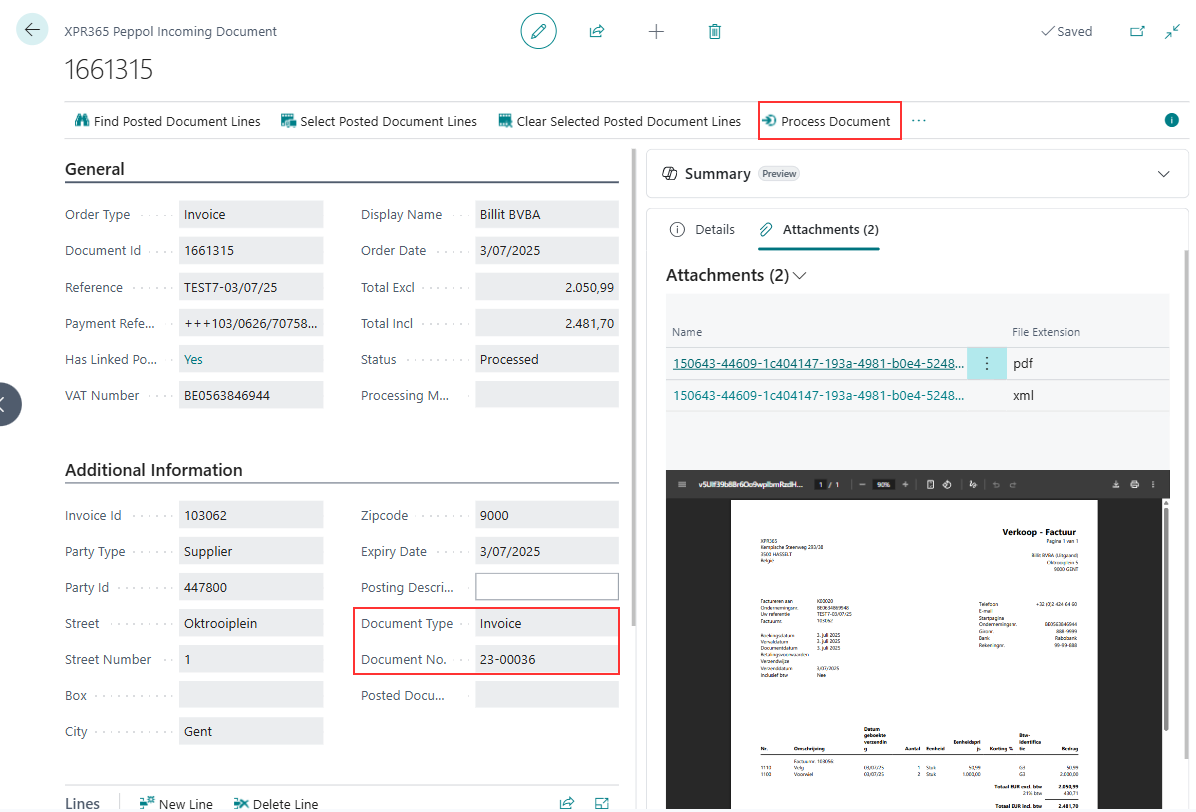The image size is (1196, 812).
Task: Click Process Document action
Action: (829, 121)
